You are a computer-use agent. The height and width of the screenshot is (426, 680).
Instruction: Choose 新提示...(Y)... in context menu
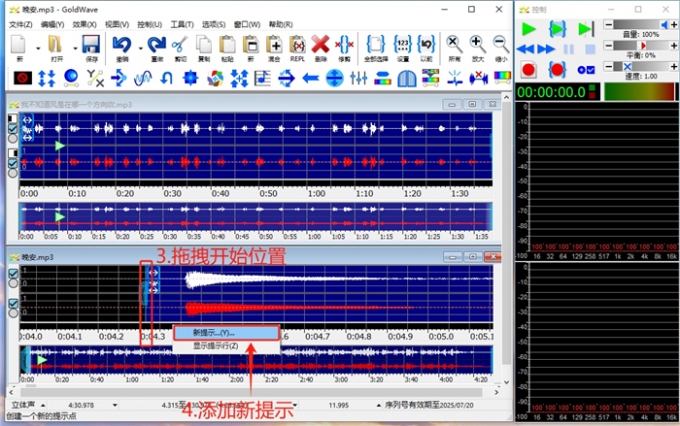coord(226,333)
